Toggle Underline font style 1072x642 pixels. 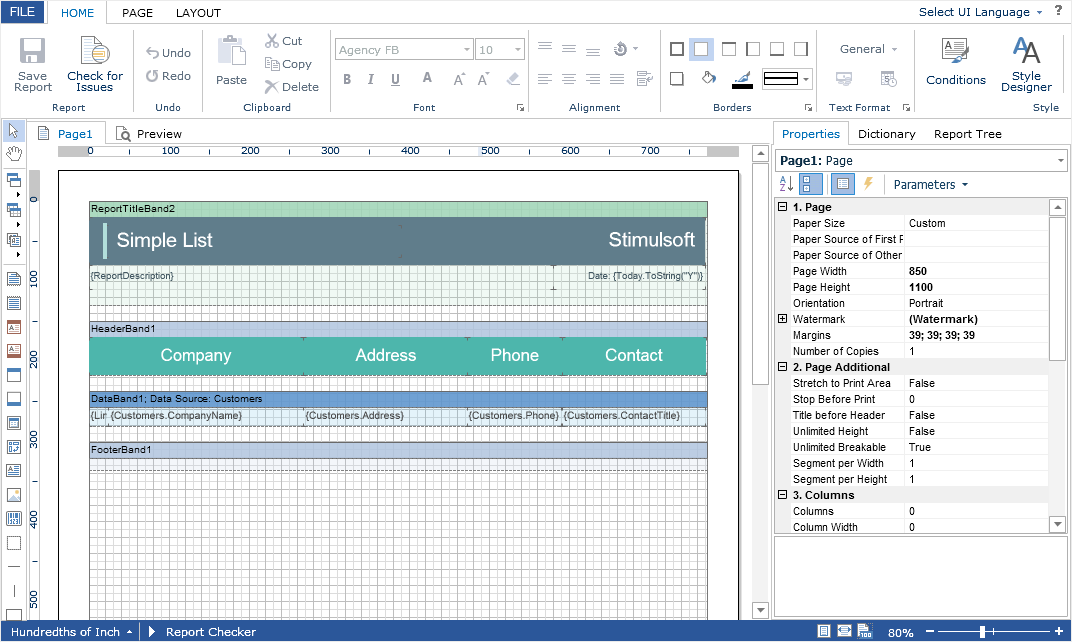click(395, 79)
